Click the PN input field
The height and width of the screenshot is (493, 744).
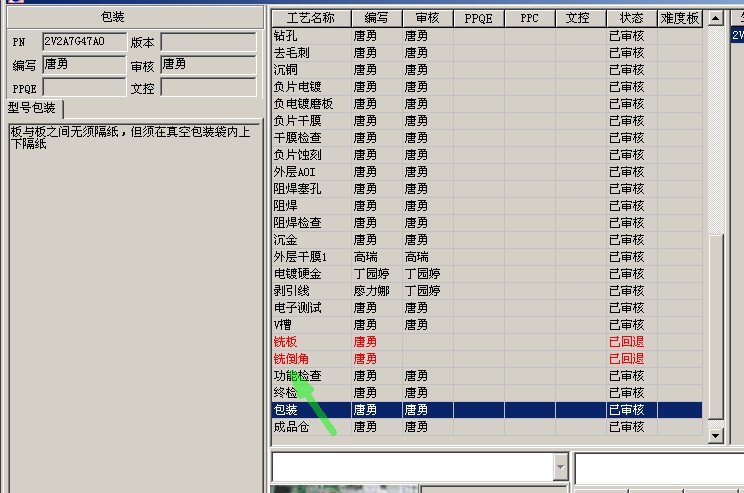[x=84, y=42]
